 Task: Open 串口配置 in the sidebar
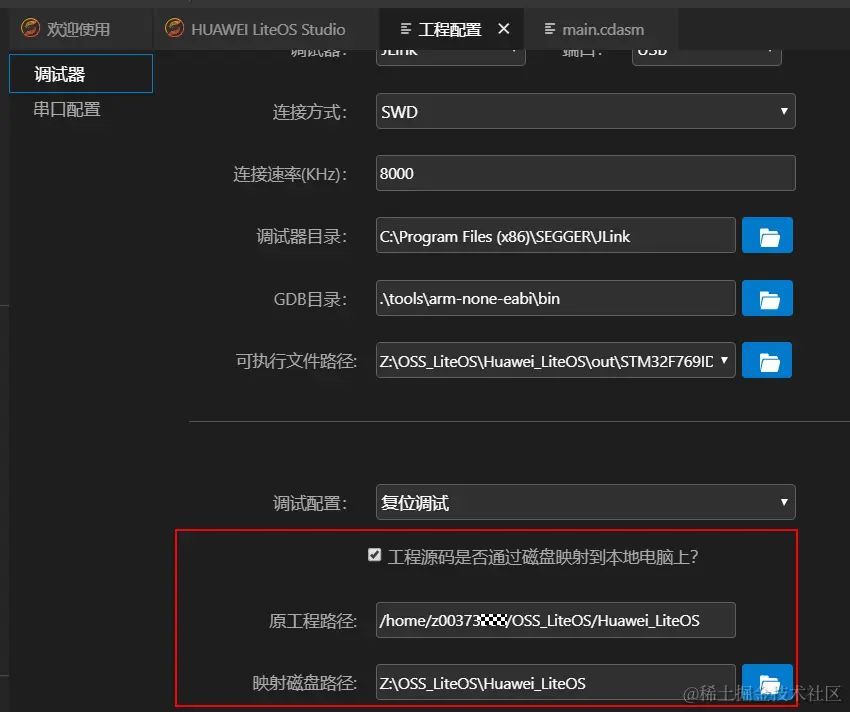tap(67, 109)
